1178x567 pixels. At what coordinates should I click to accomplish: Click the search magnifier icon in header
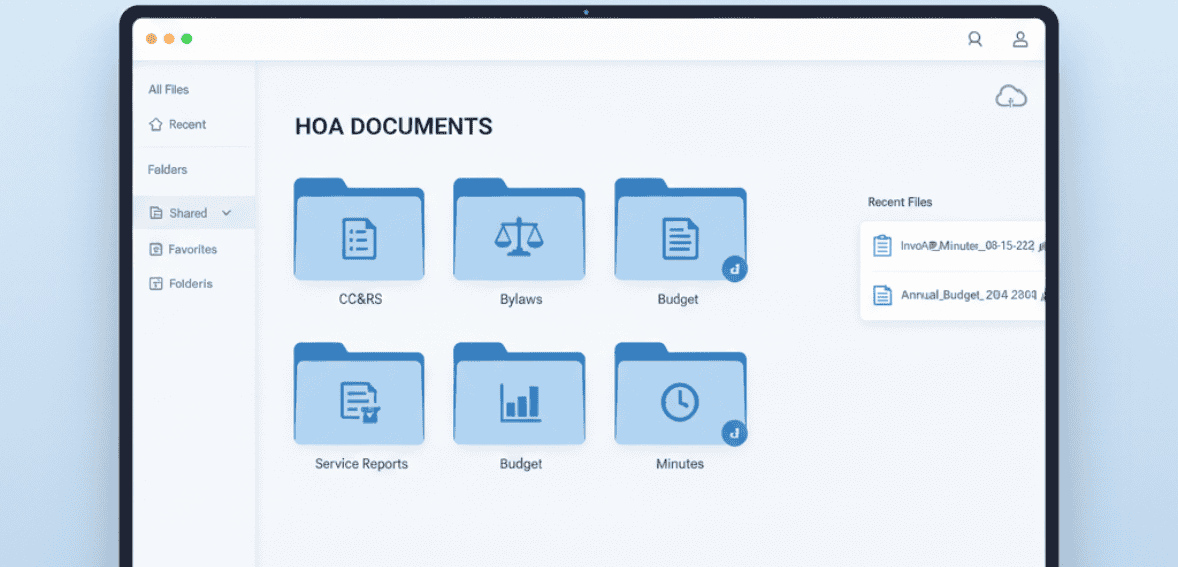974,39
